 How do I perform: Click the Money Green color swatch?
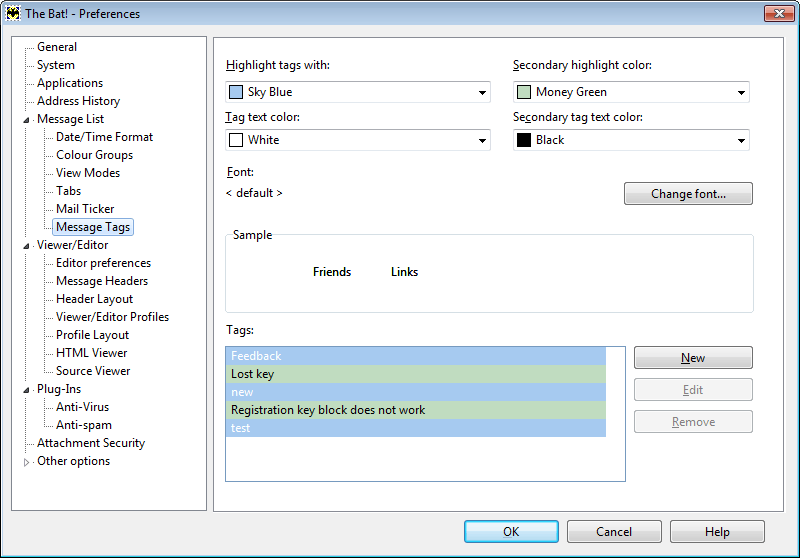(x=524, y=92)
